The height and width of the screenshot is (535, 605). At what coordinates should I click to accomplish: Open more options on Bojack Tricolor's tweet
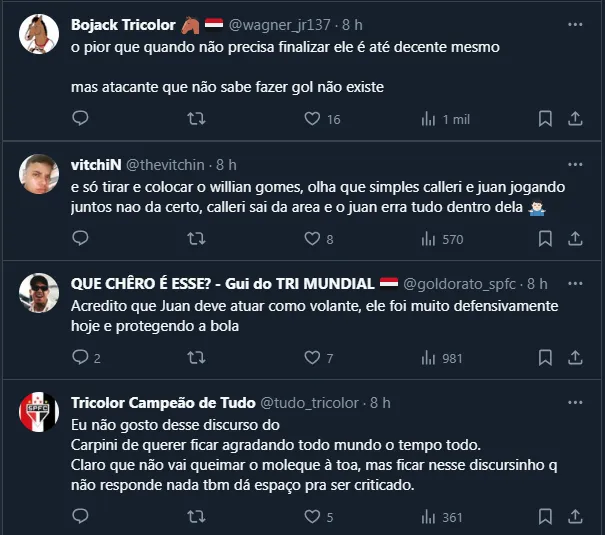(x=575, y=24)
